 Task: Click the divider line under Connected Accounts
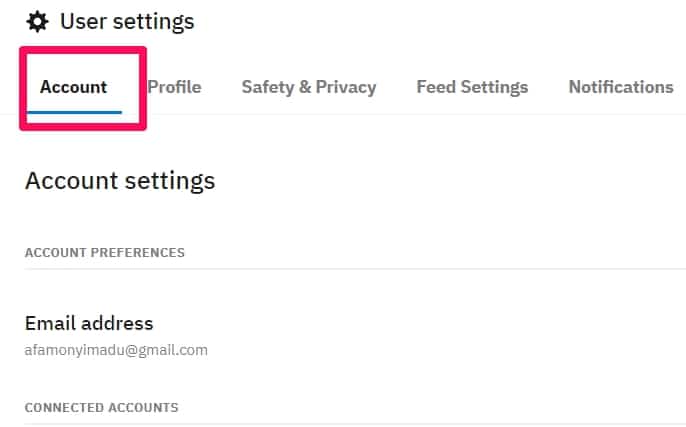pyautogui.click(x=355, y=424)
